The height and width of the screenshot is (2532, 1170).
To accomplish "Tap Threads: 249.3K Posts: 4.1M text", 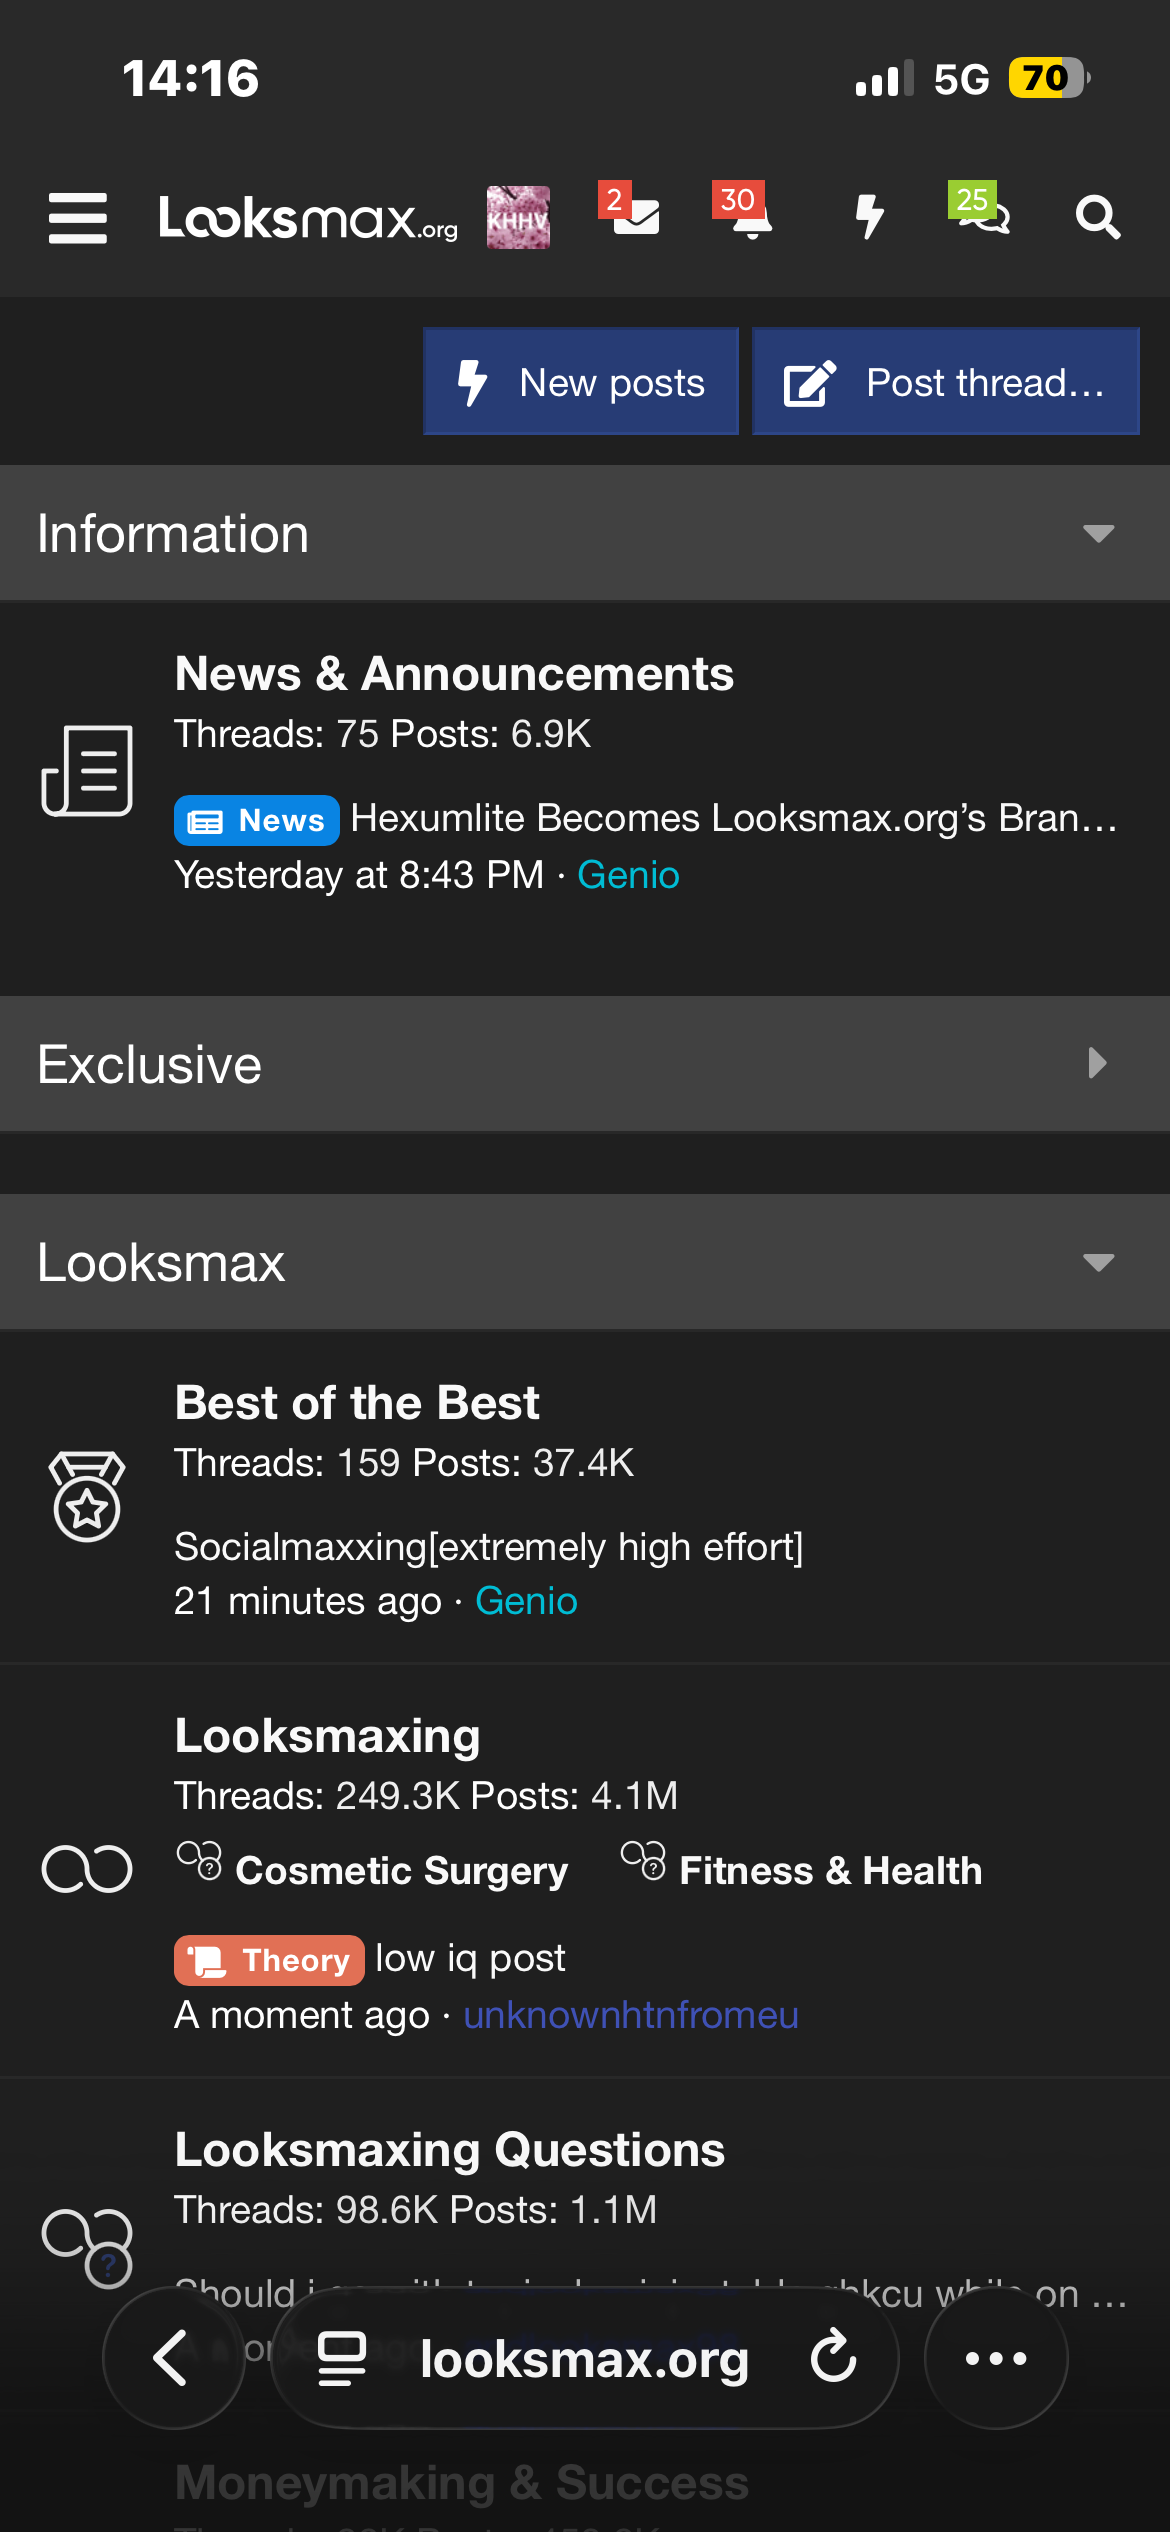I will pos(426,1796).
